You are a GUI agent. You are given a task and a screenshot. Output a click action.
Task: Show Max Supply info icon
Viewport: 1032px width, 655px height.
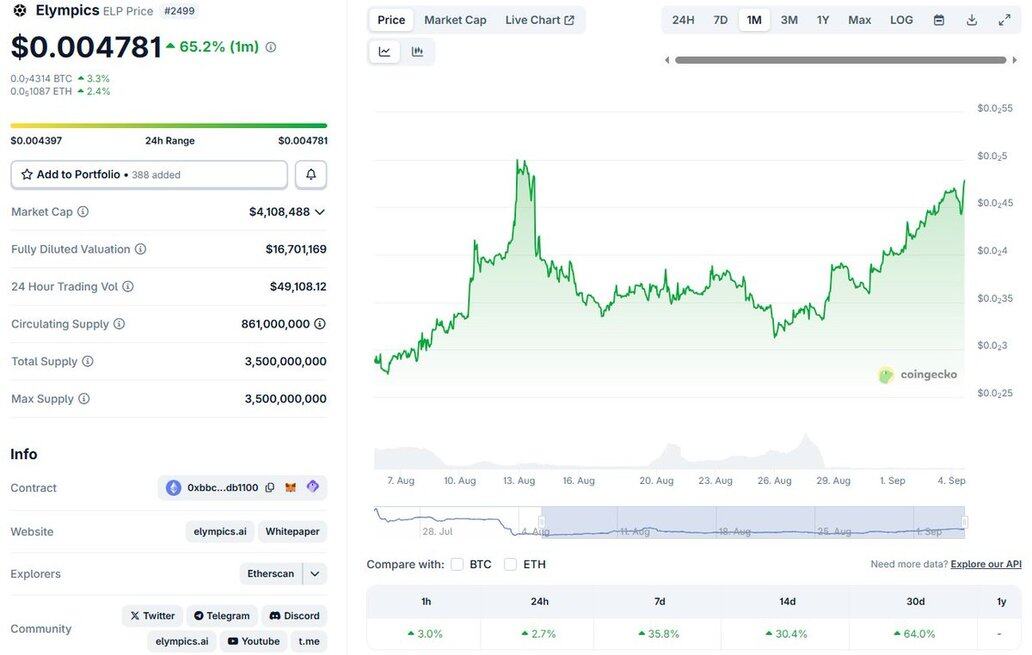[x=84, y=399]
